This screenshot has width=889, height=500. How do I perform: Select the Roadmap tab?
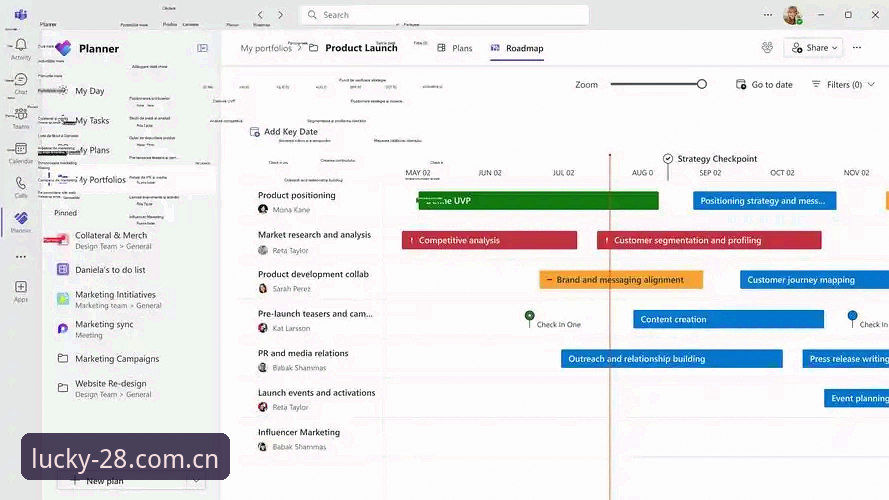coord(517,48)
